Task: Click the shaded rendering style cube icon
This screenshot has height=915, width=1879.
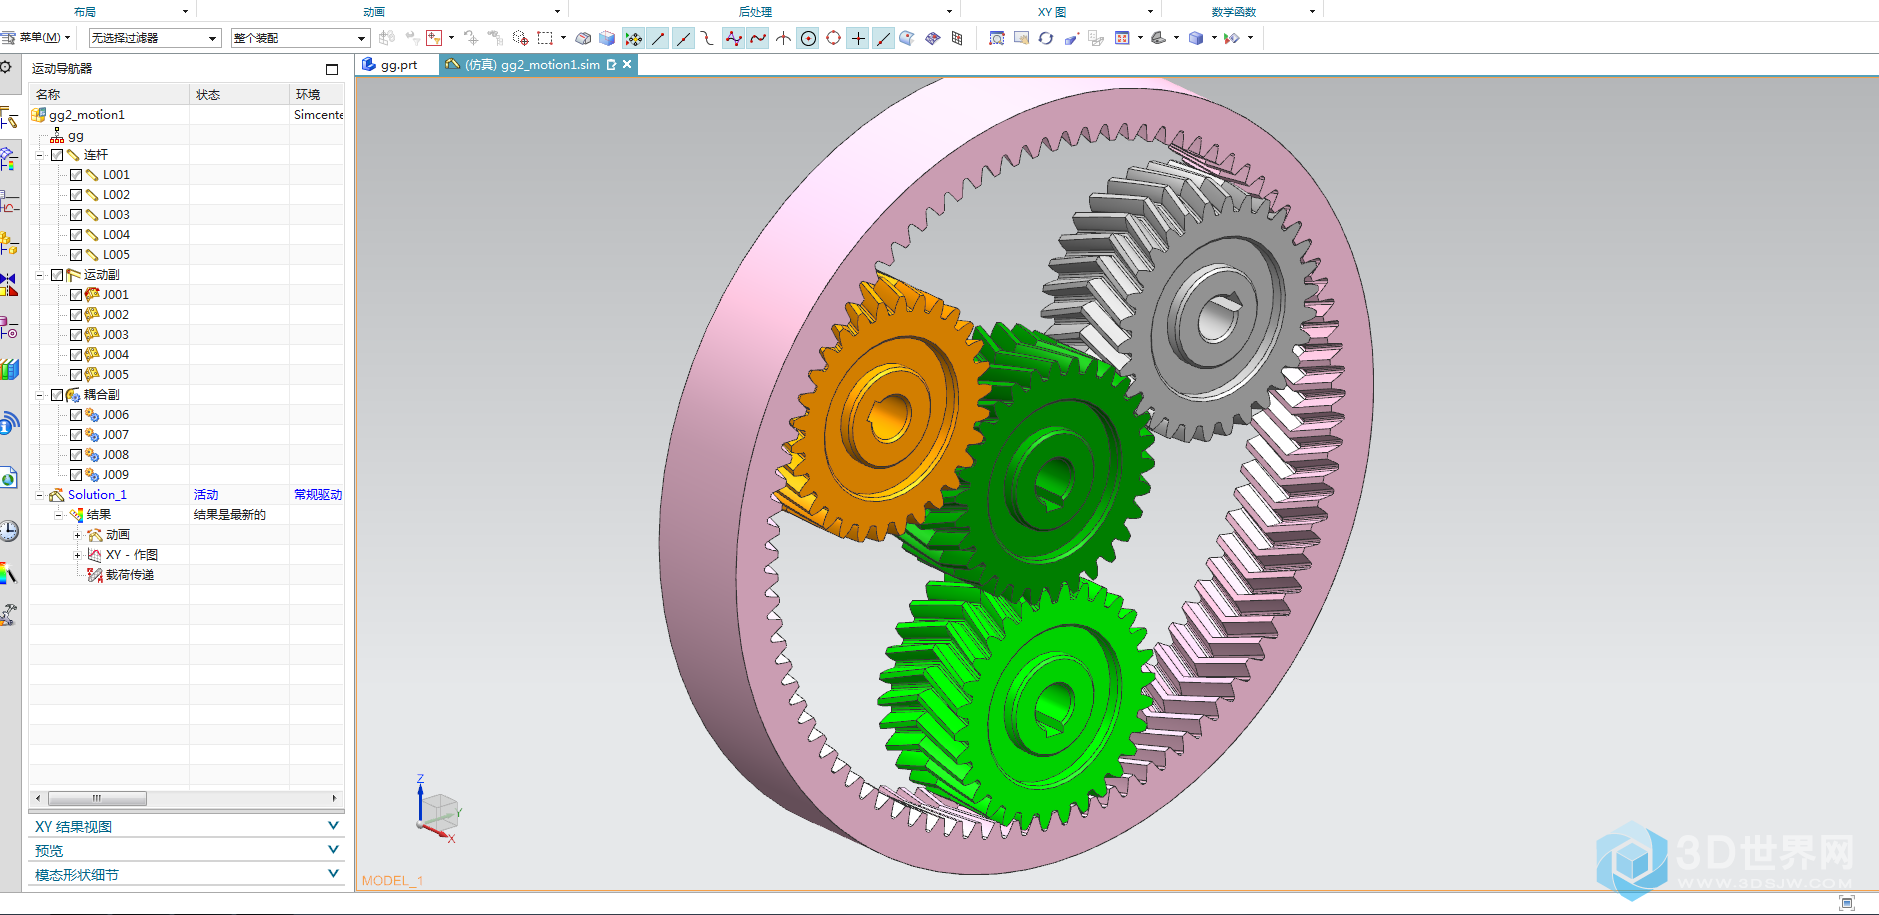Action: coord(1196,38)
